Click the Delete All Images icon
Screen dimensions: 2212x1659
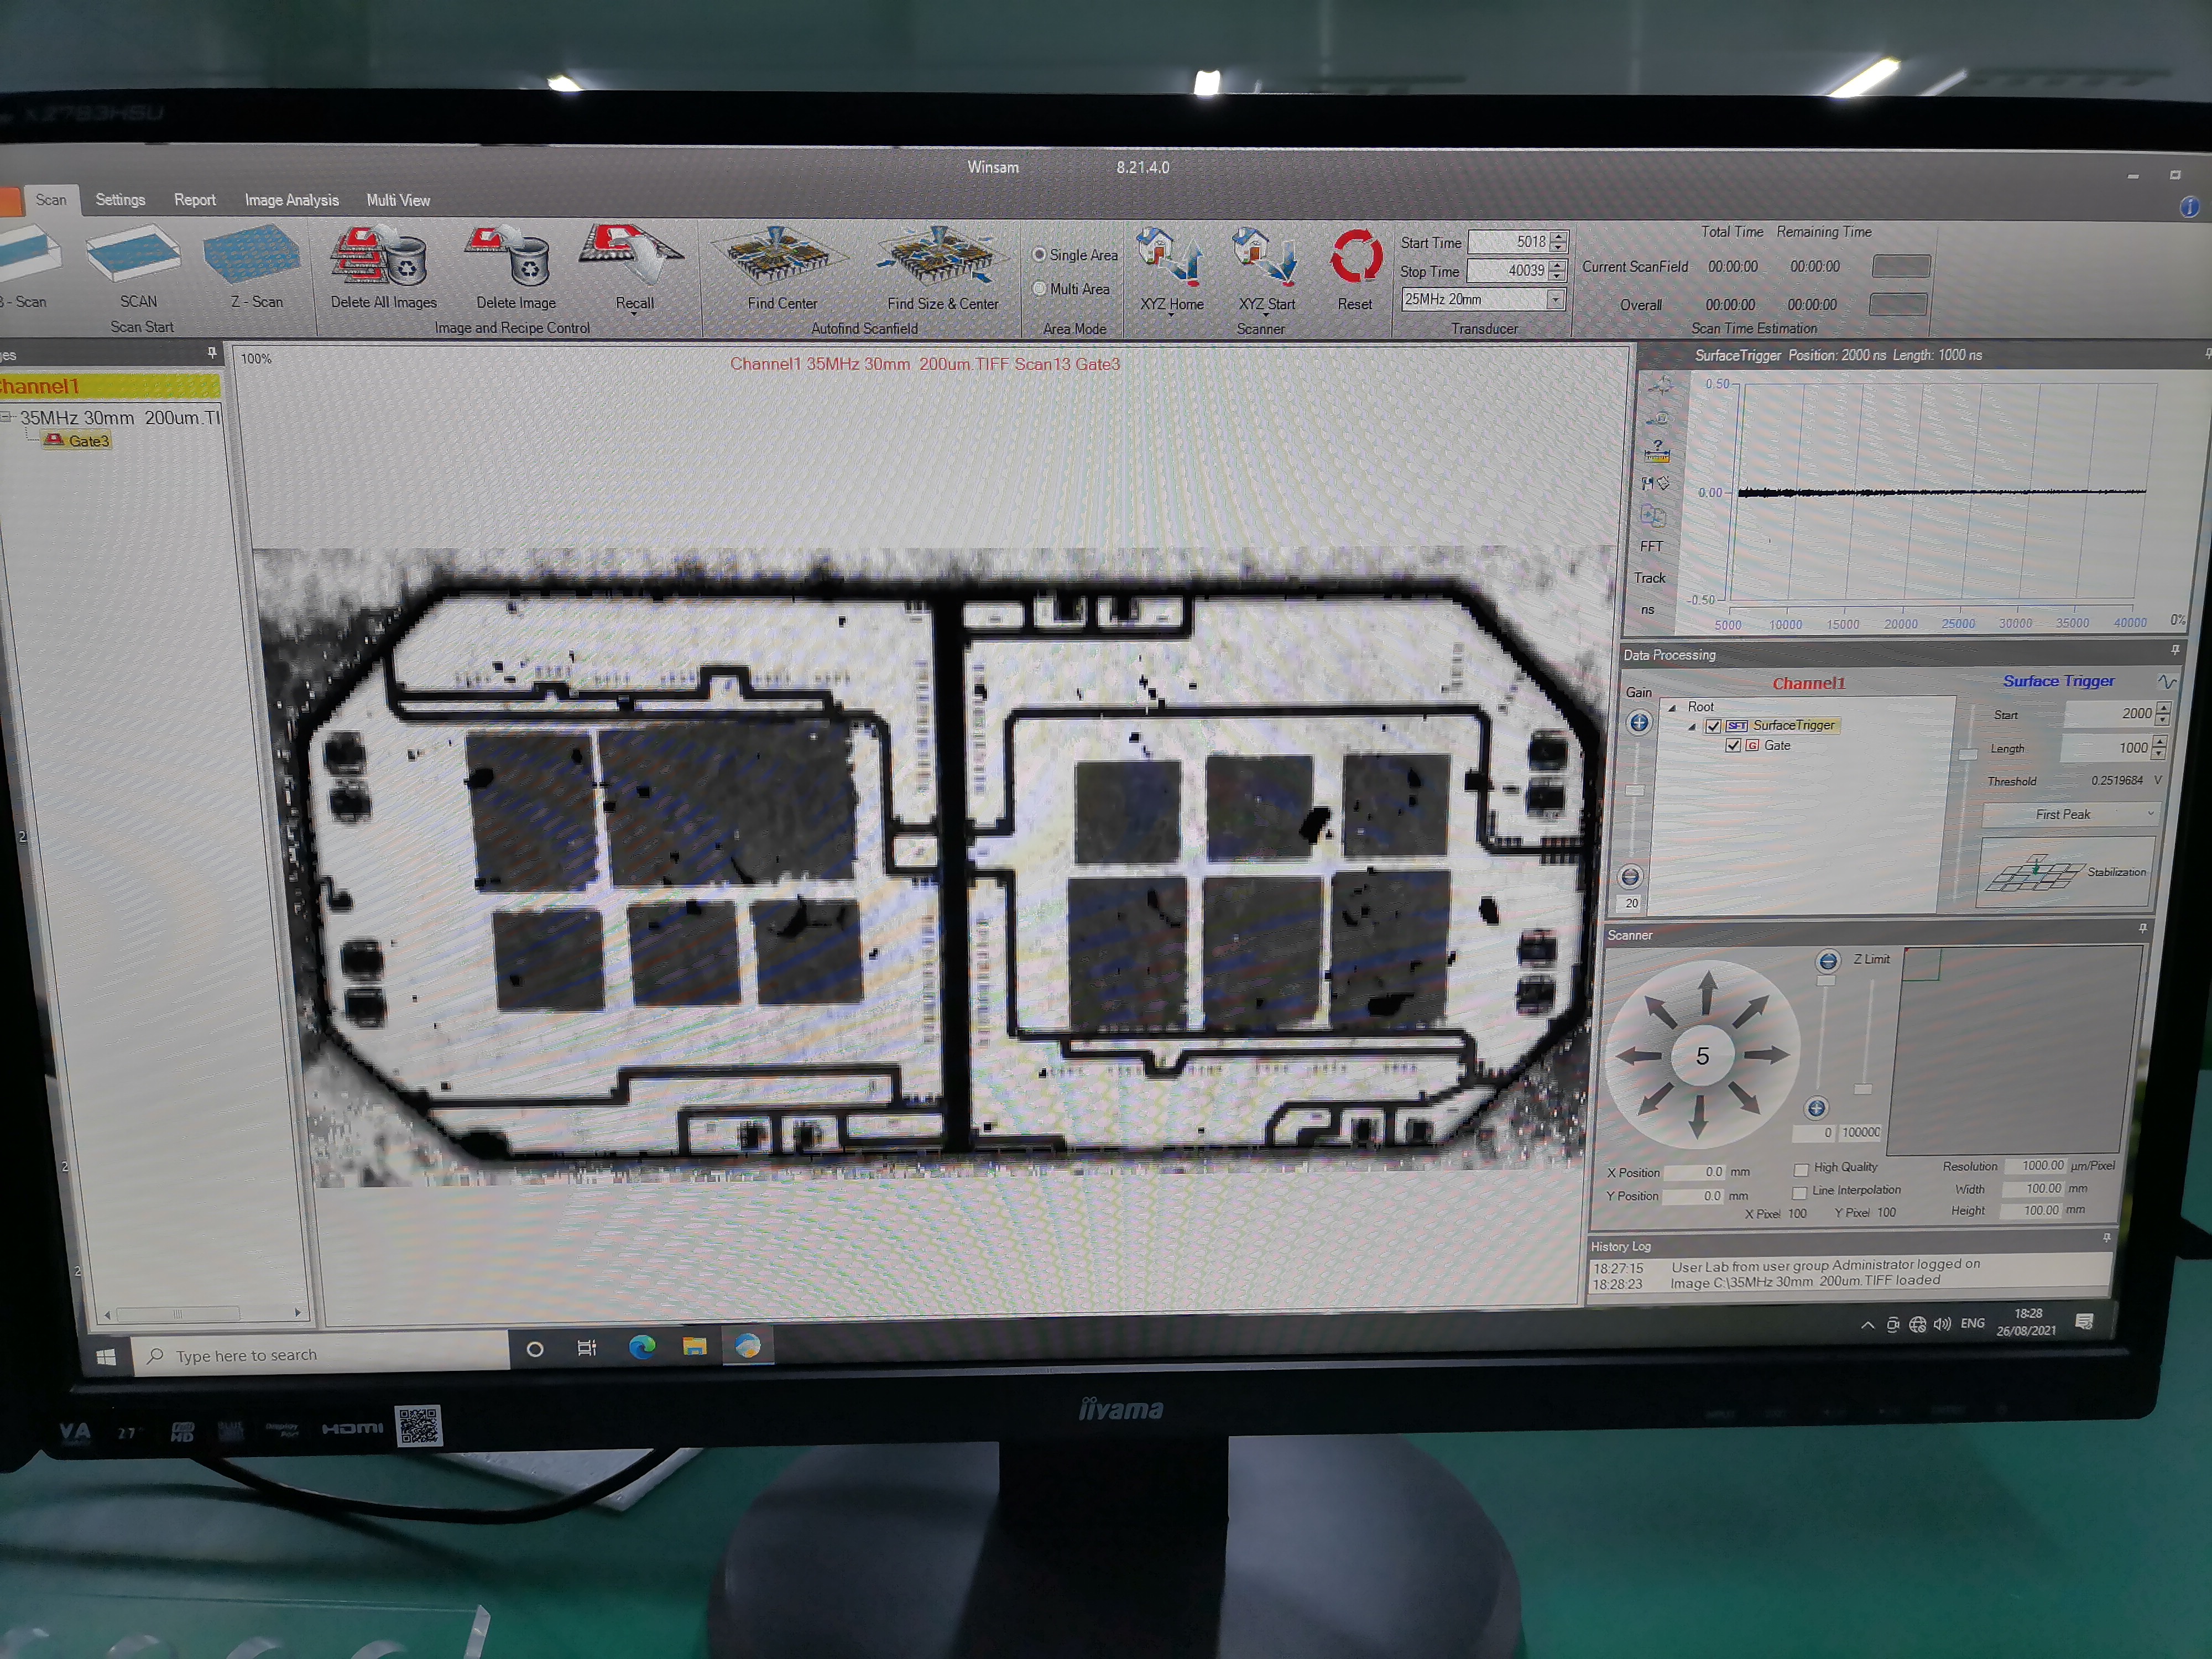point(381,257)
